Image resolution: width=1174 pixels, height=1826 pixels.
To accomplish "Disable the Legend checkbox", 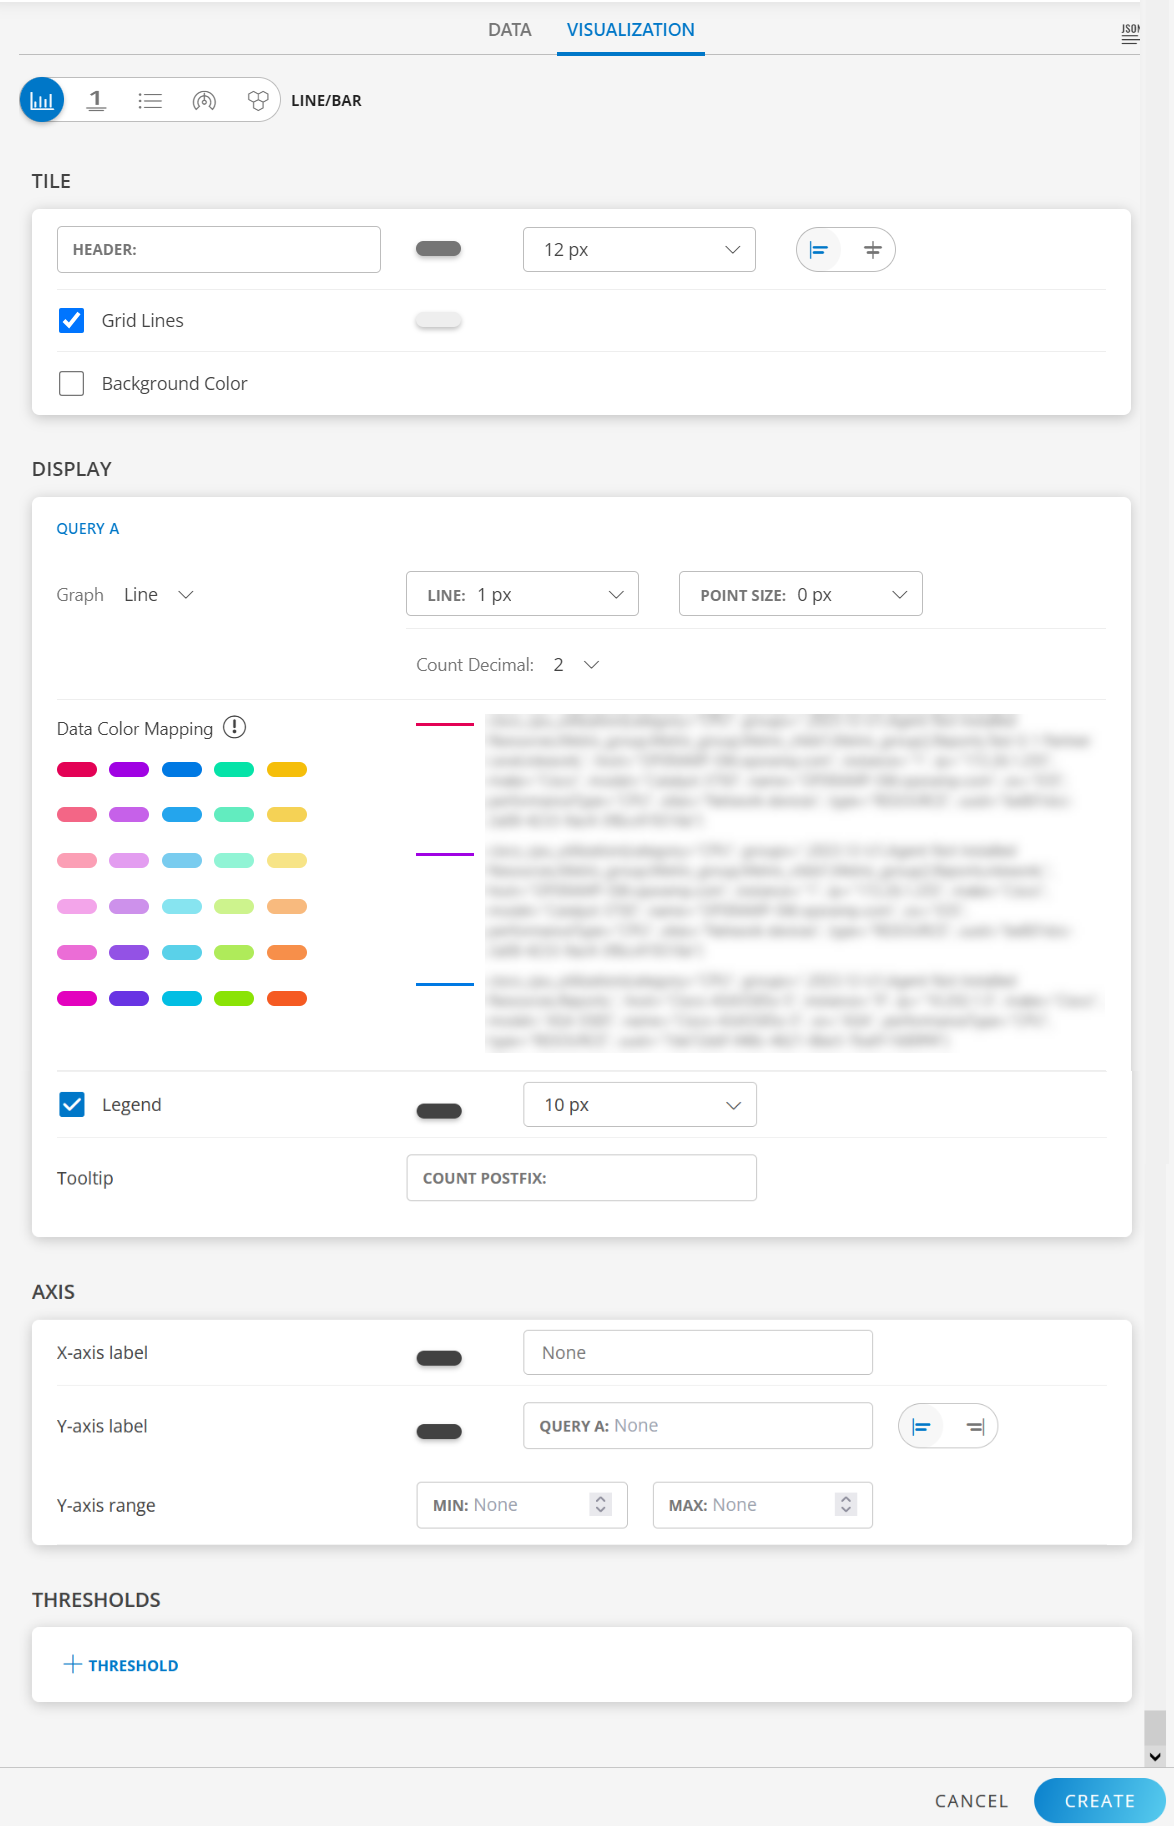I will 72,1105.
